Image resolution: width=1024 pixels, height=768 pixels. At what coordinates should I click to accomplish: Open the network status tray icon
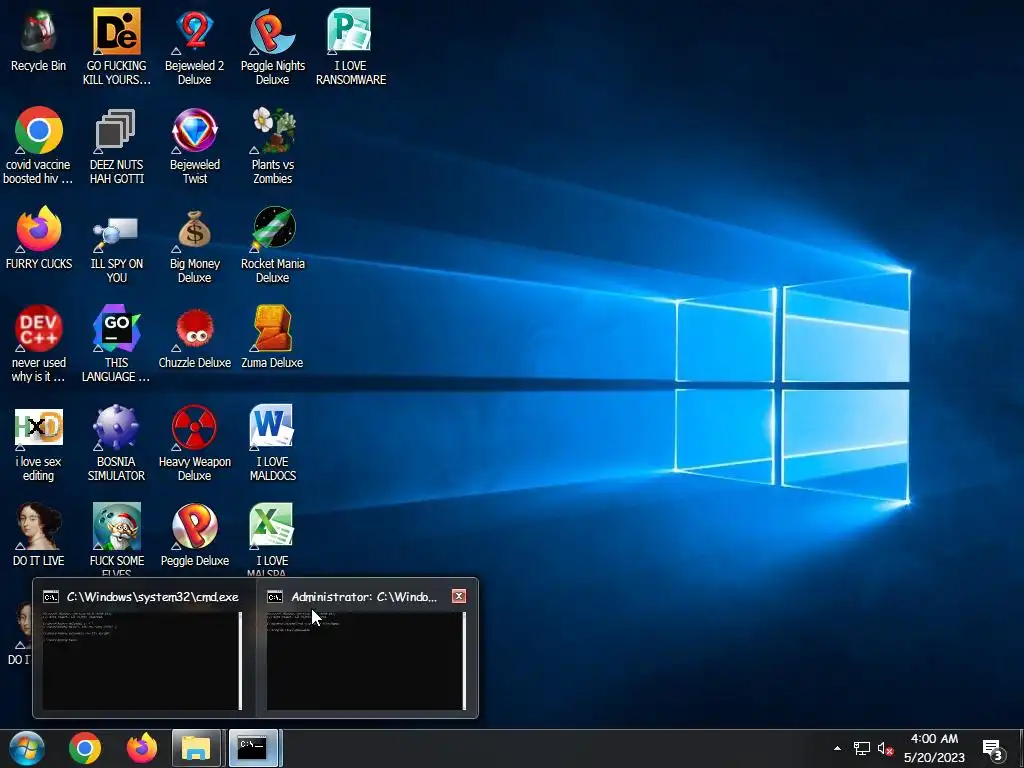click(861, 748)
